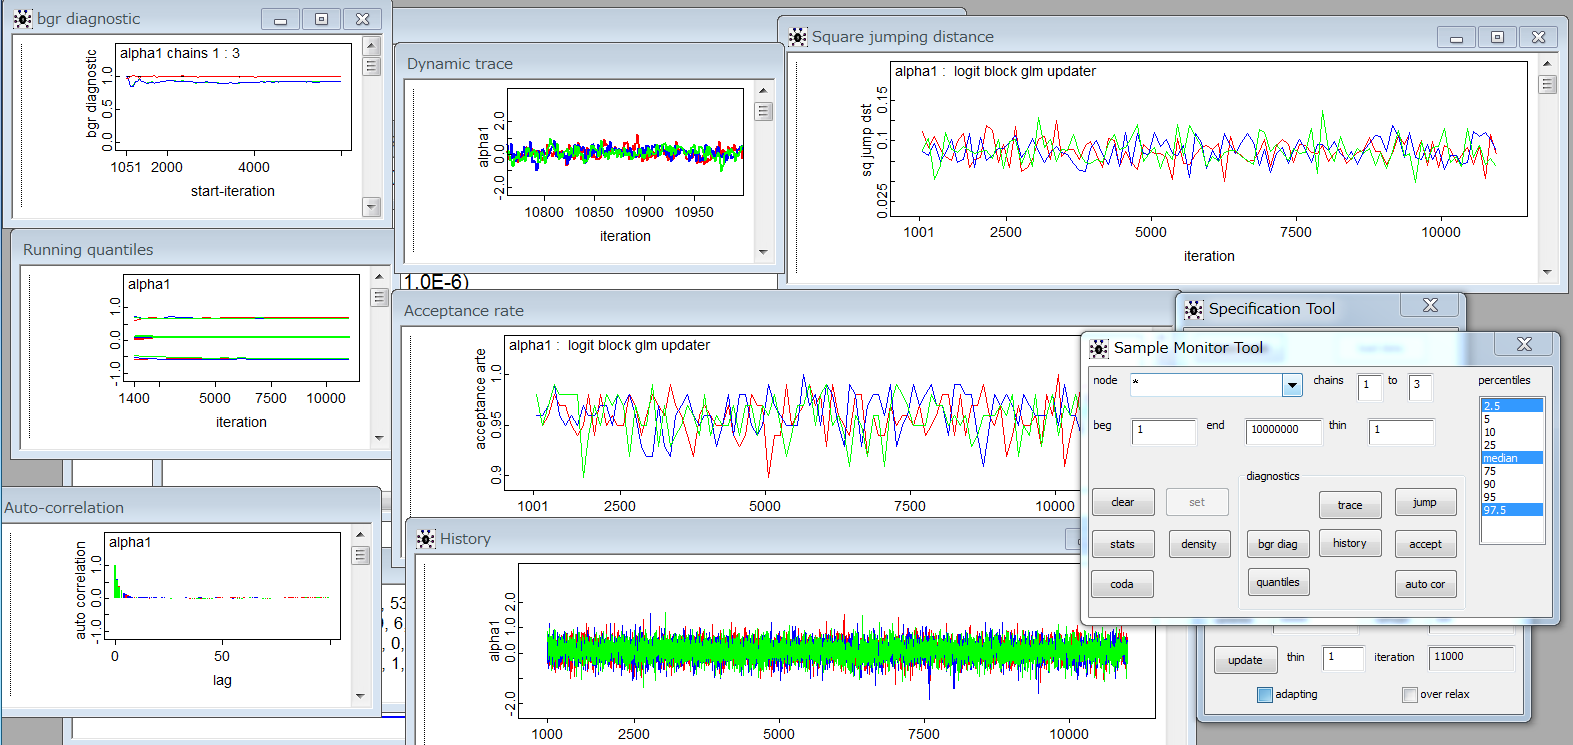Click the Square jumping distance window icon
Image resolution: width=1573 pixels, height=745 pixels.
(797, 37)
